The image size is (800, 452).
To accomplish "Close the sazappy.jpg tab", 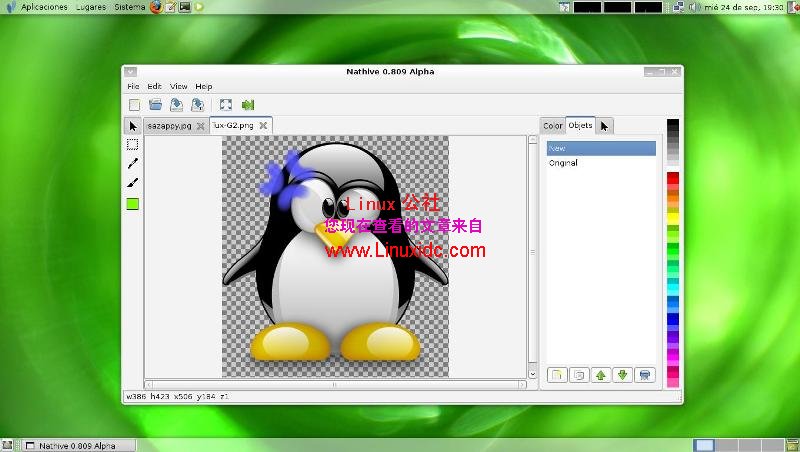I will click(201, 125).
